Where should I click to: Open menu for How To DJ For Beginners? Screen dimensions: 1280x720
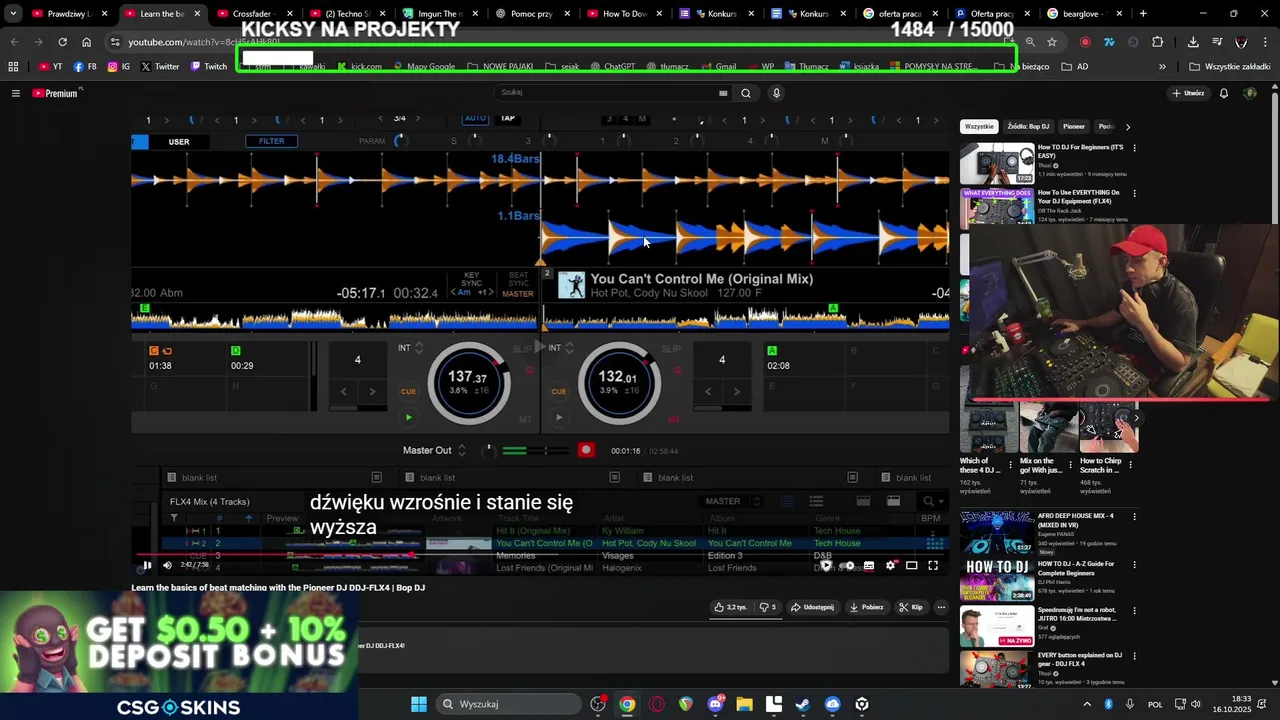pyautogui.click(x=1134, y=148)
